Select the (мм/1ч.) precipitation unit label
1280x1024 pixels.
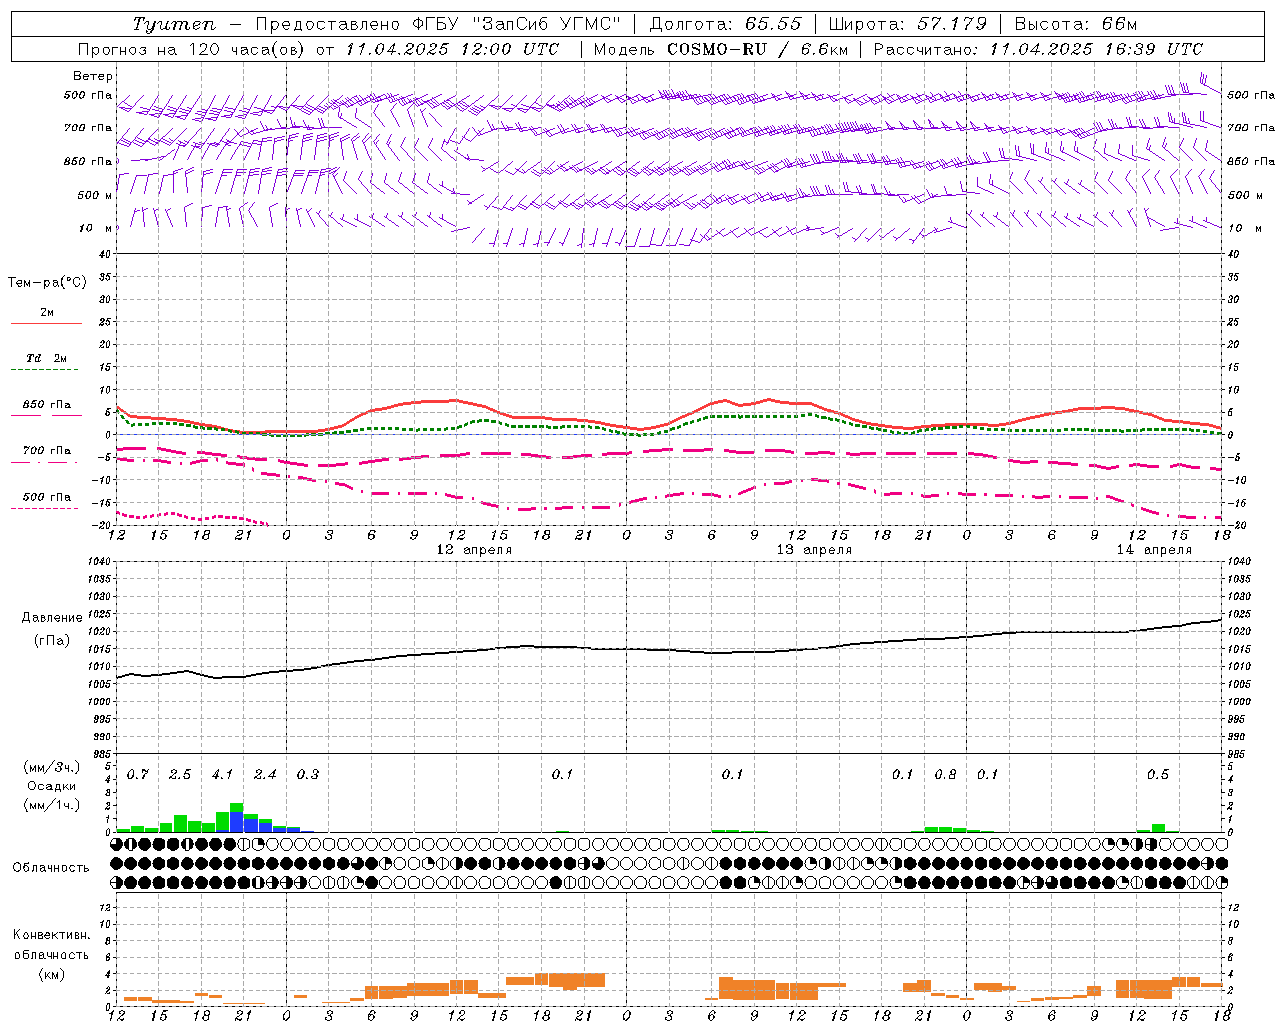(x=52, y=805)
